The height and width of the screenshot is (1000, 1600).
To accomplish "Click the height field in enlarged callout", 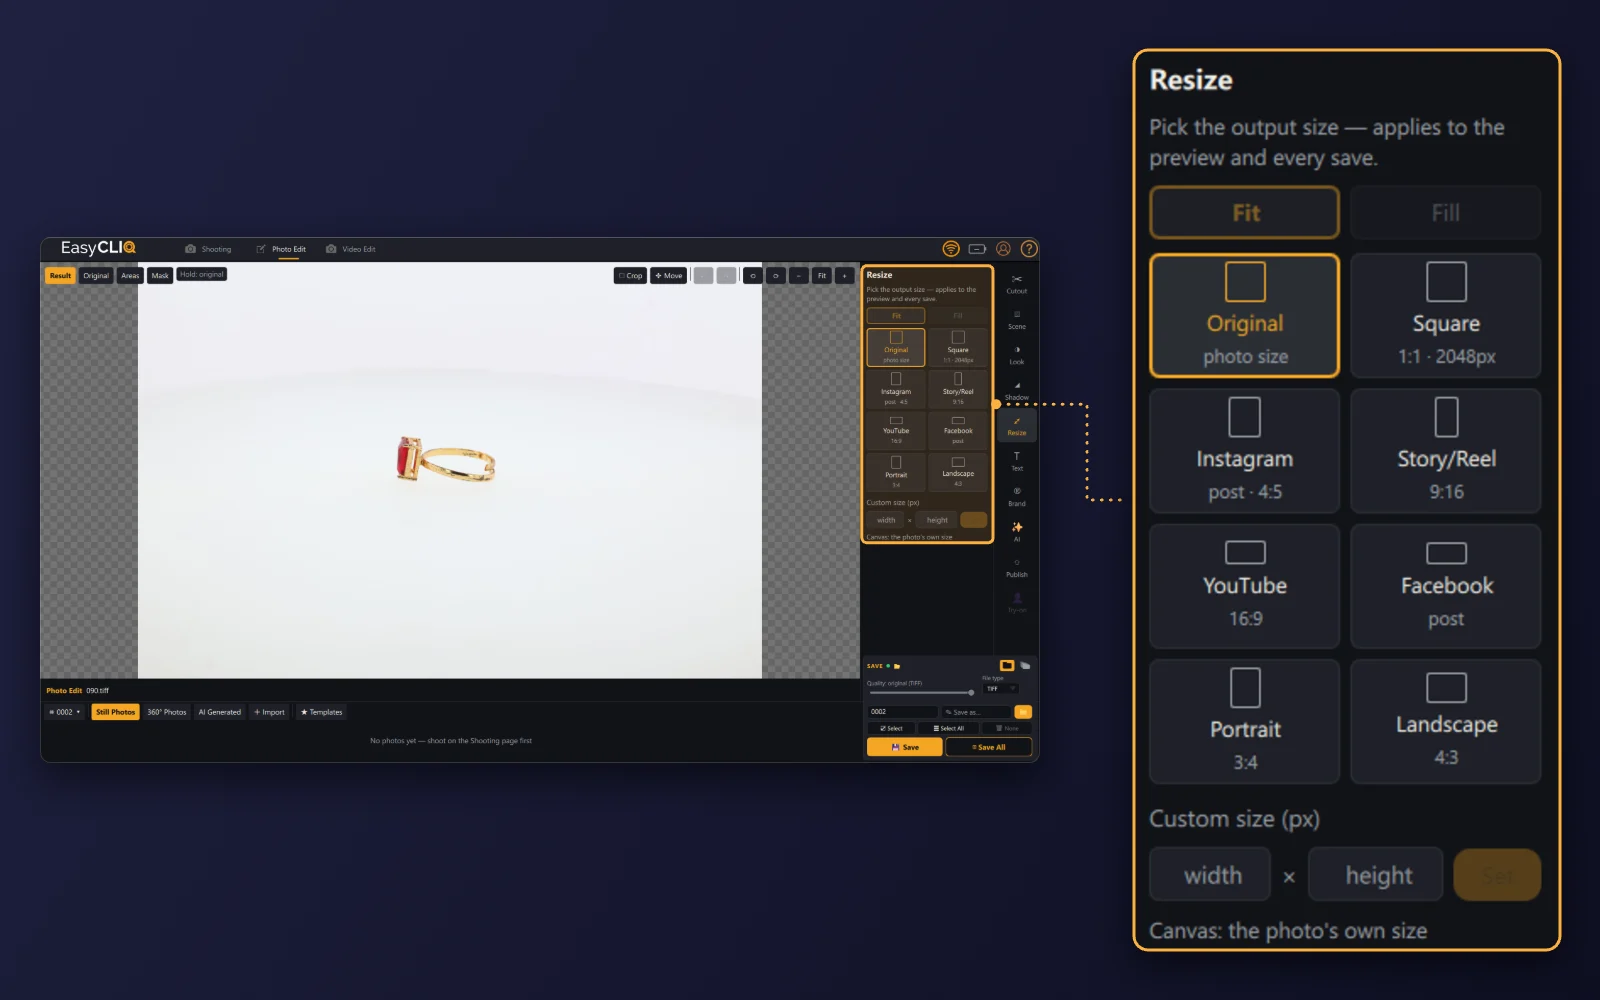I will click(x=1376, y=875).
